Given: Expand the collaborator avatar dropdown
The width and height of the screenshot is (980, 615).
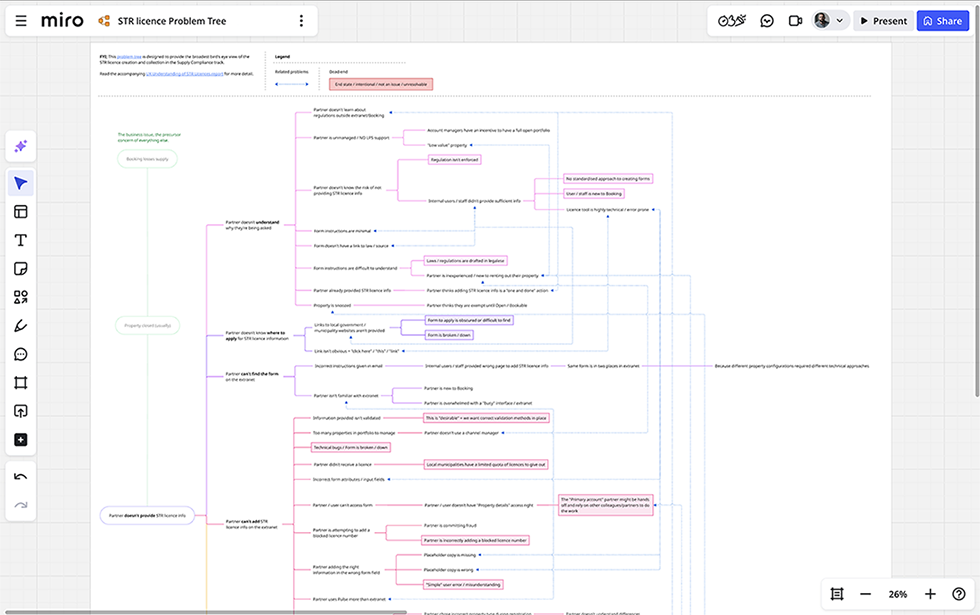Looking at the screenshot, I should coord(839,20).
